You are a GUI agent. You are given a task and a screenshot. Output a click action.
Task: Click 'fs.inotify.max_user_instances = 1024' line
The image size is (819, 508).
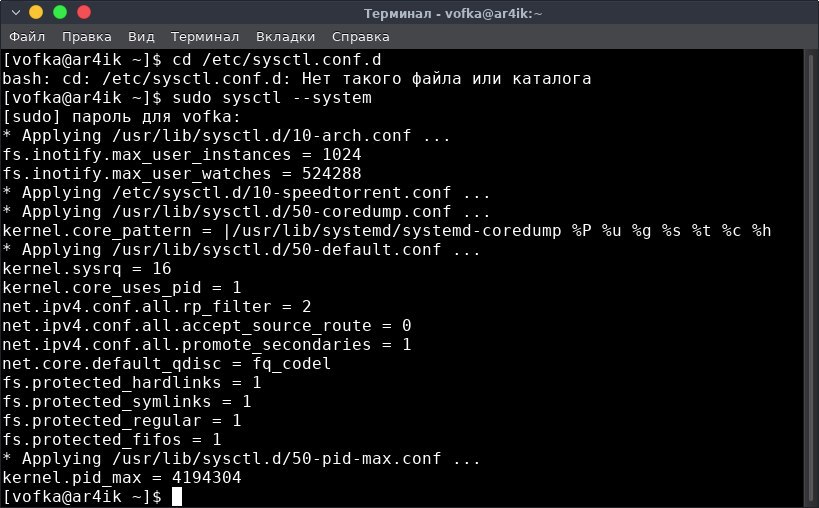pos(182,155)
